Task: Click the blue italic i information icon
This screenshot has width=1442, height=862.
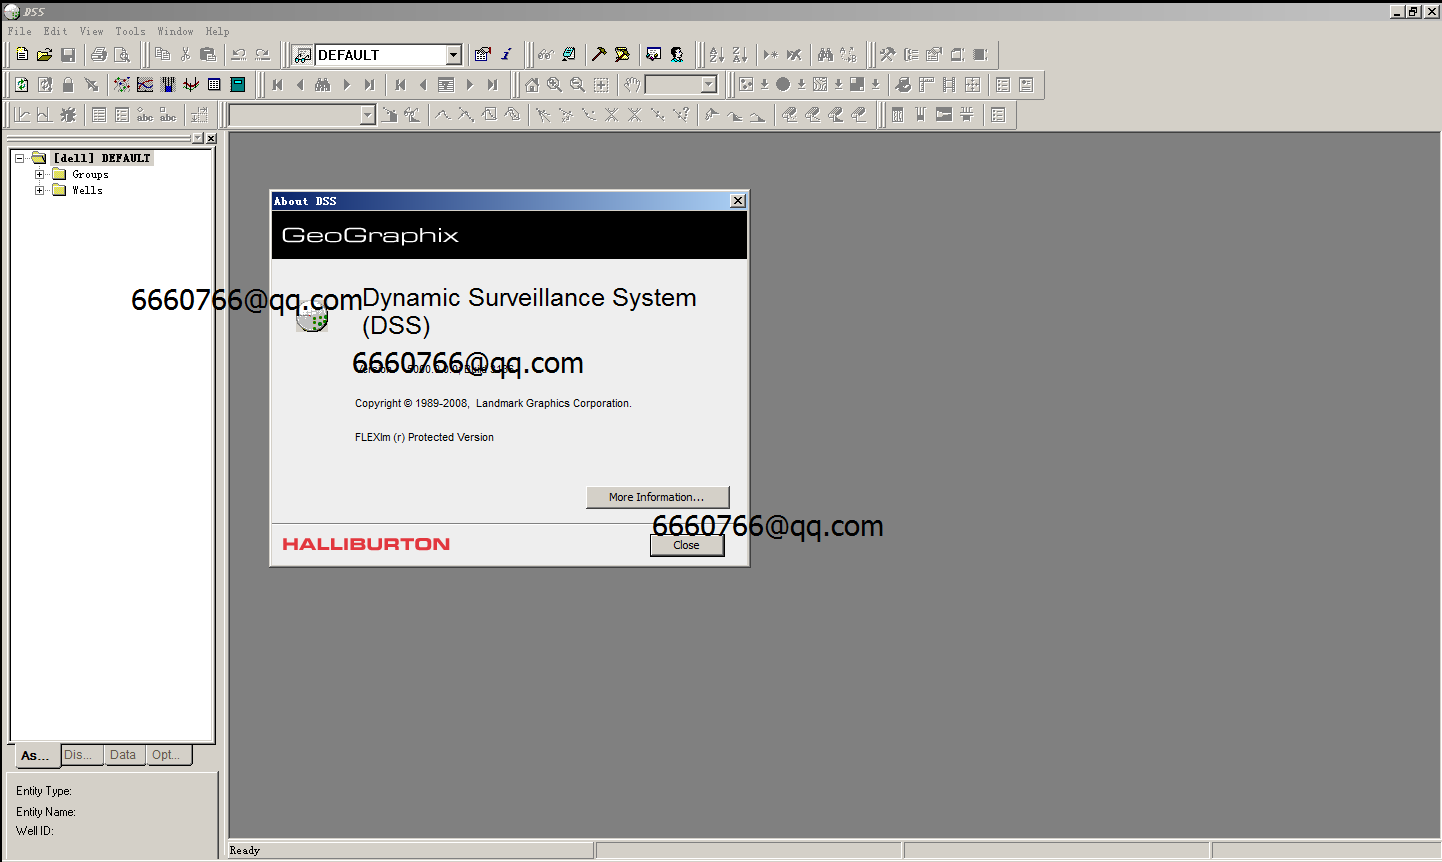Action: pos(506,55)
